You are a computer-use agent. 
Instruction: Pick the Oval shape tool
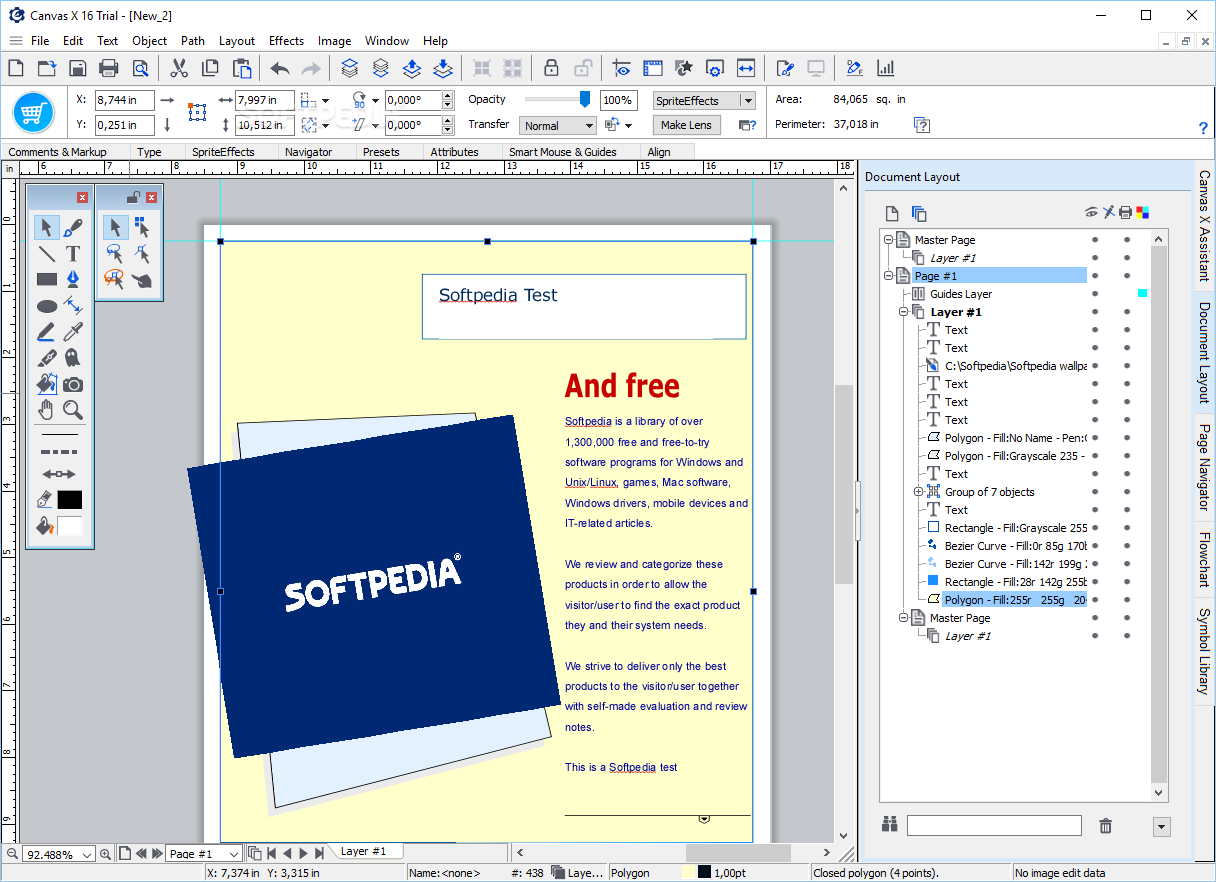[x=47, y=306]
